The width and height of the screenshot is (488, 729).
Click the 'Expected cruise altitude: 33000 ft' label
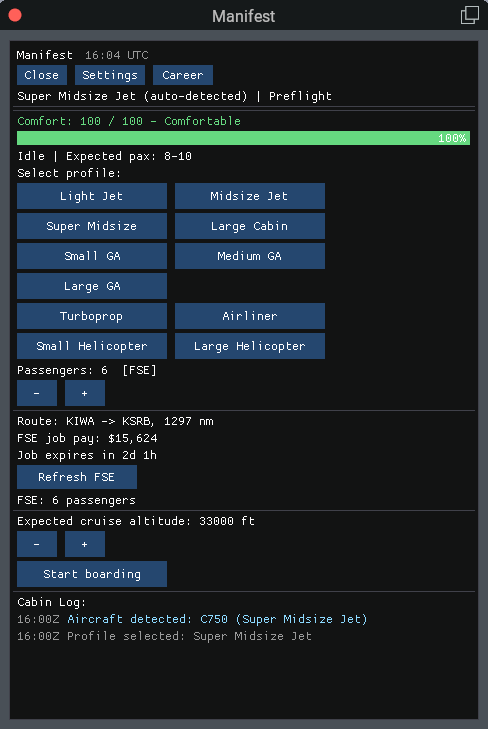point(136,521)
